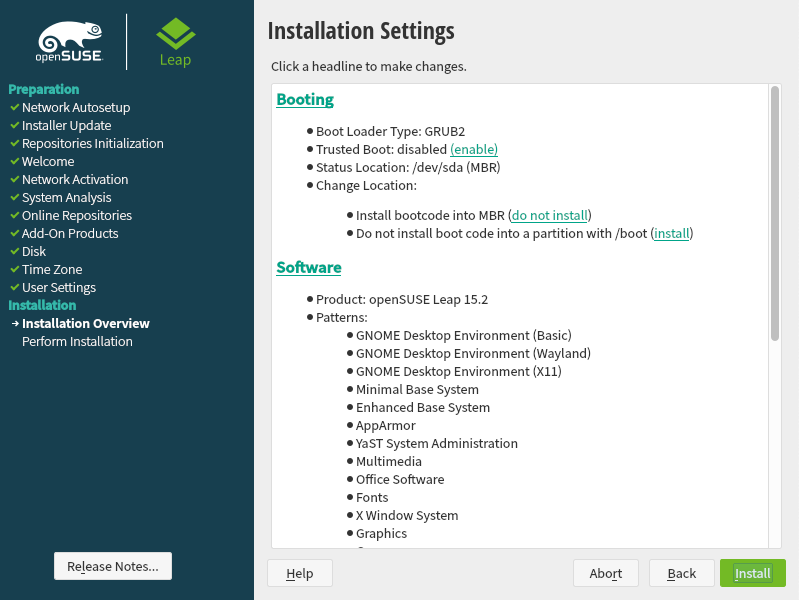
Task: Click 'Product: openSUSE Leap 15.2' text
Action: point(402,299)
